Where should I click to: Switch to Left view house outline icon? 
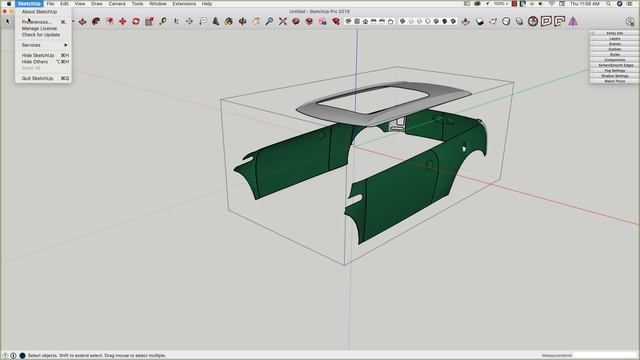391,21
